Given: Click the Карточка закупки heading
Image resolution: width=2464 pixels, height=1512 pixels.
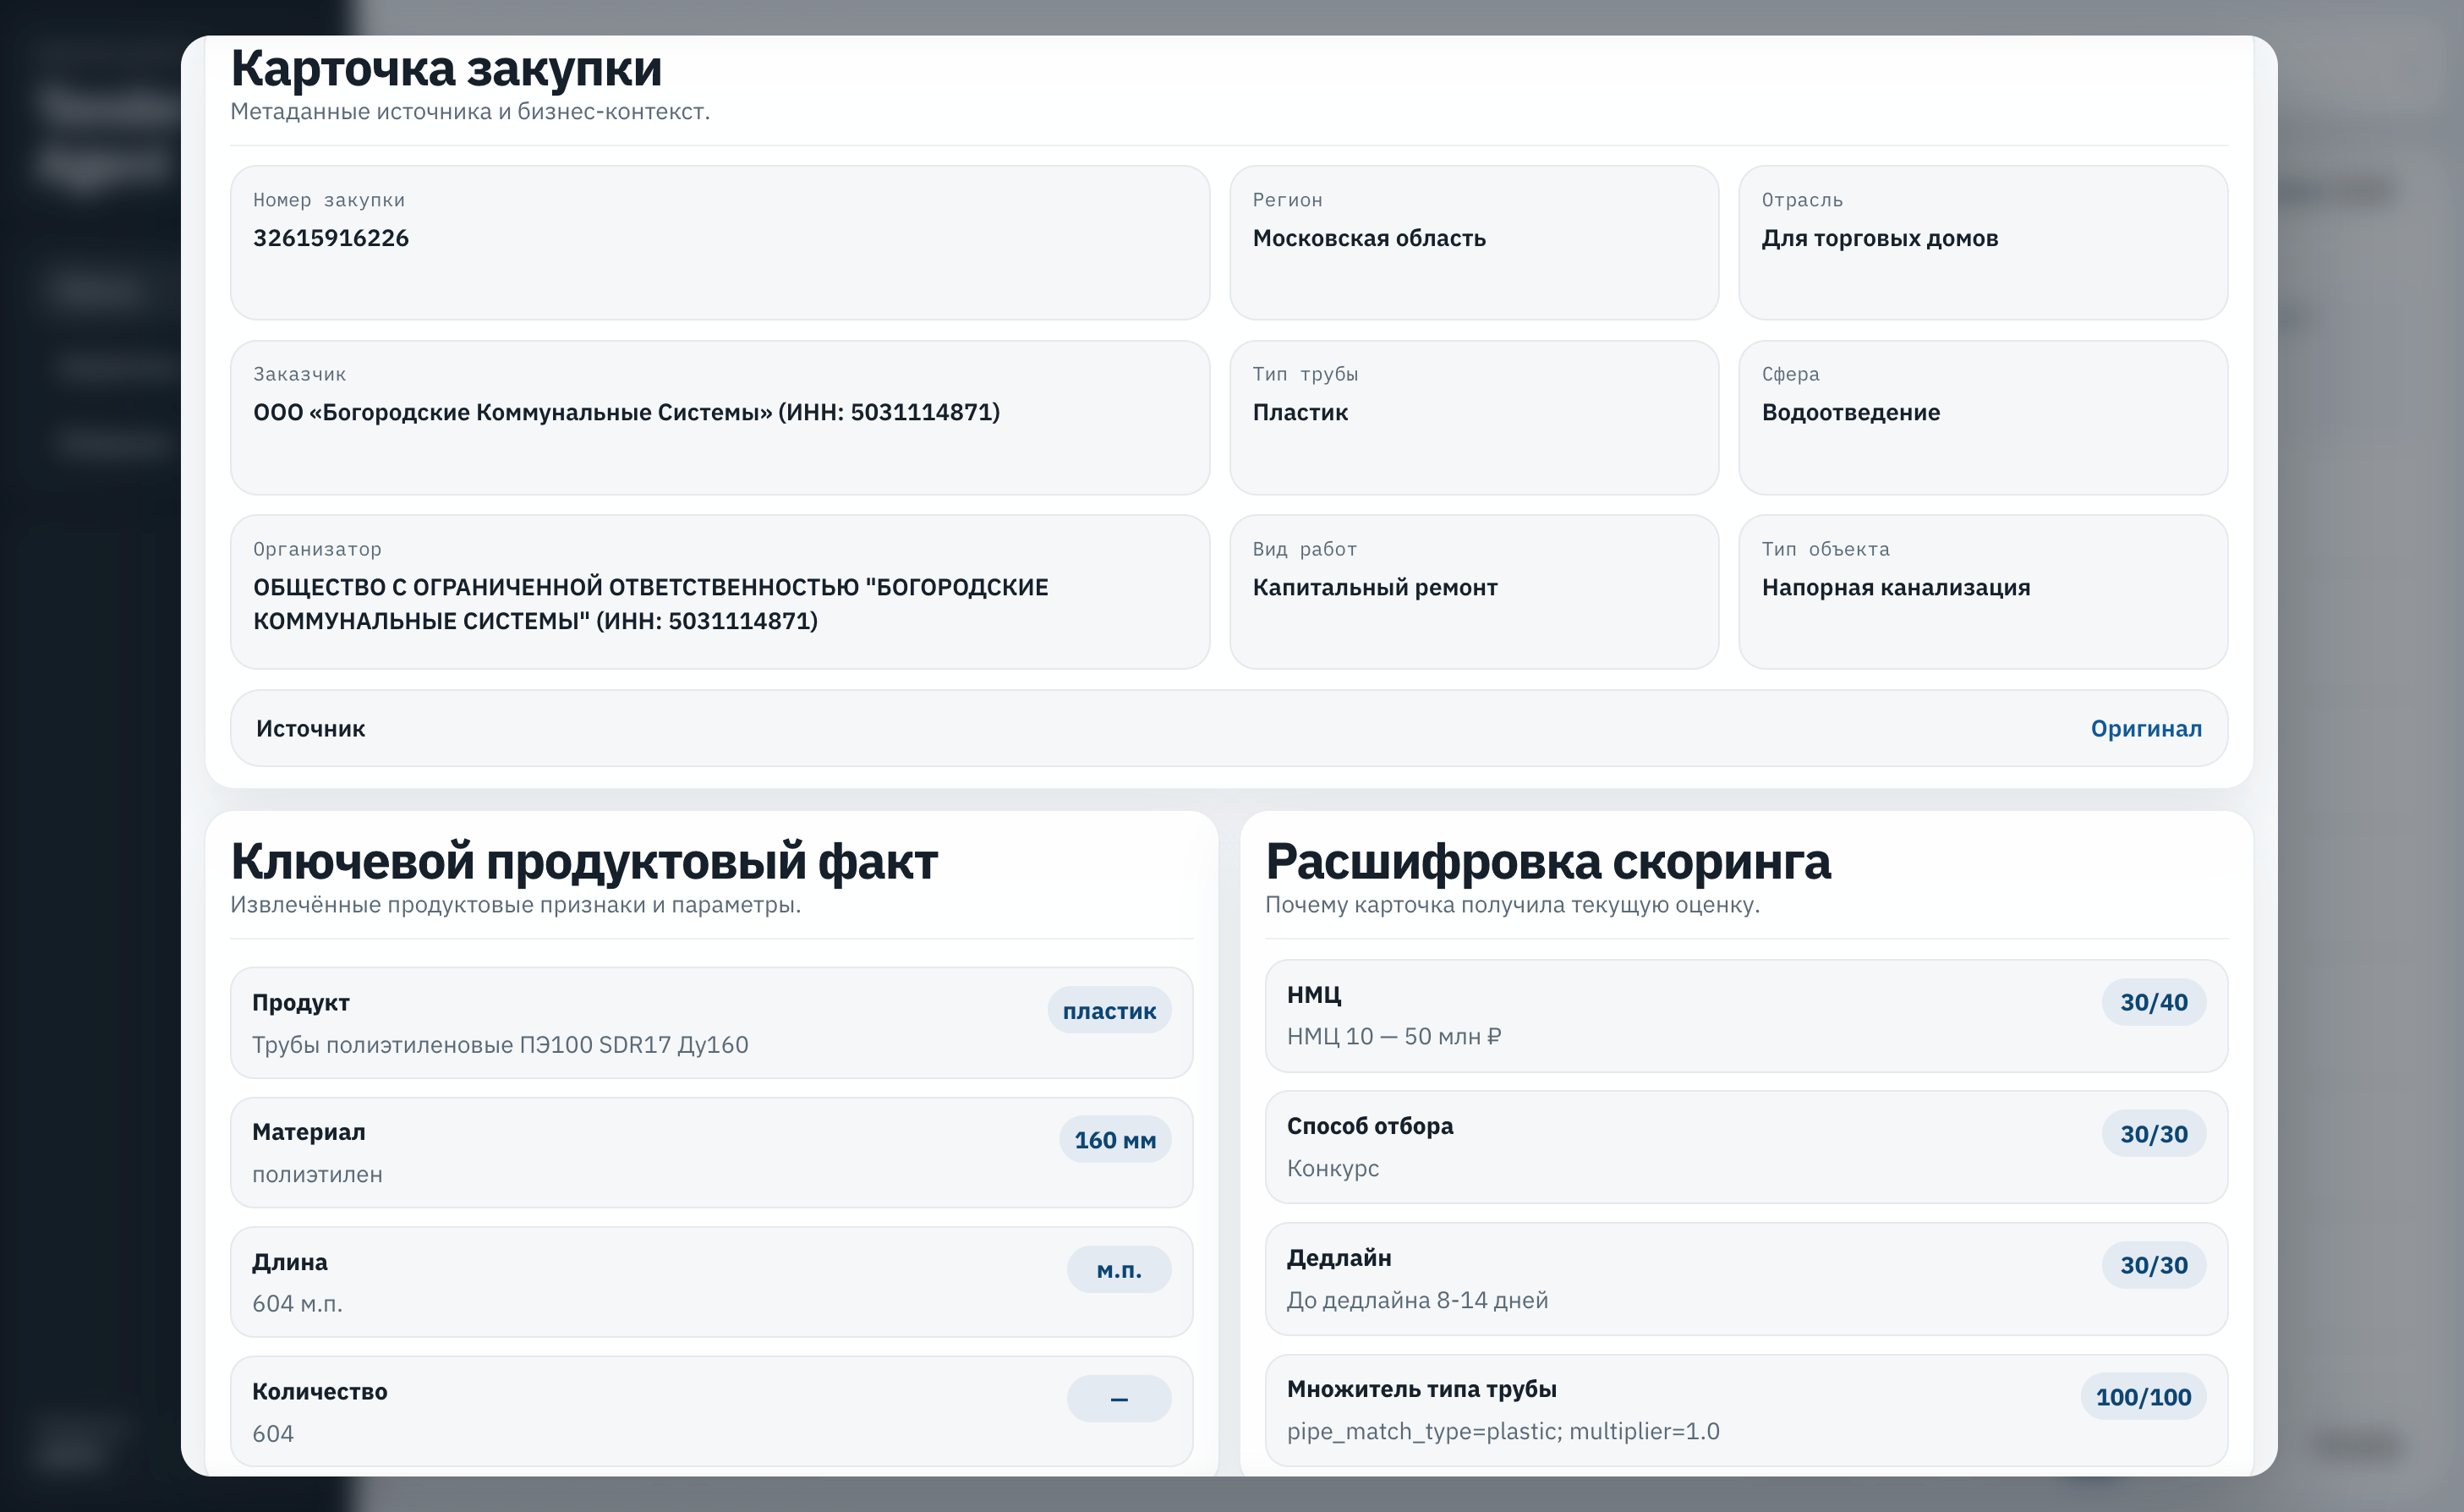Looking at the screenshot, I should (x=446, y=68).
